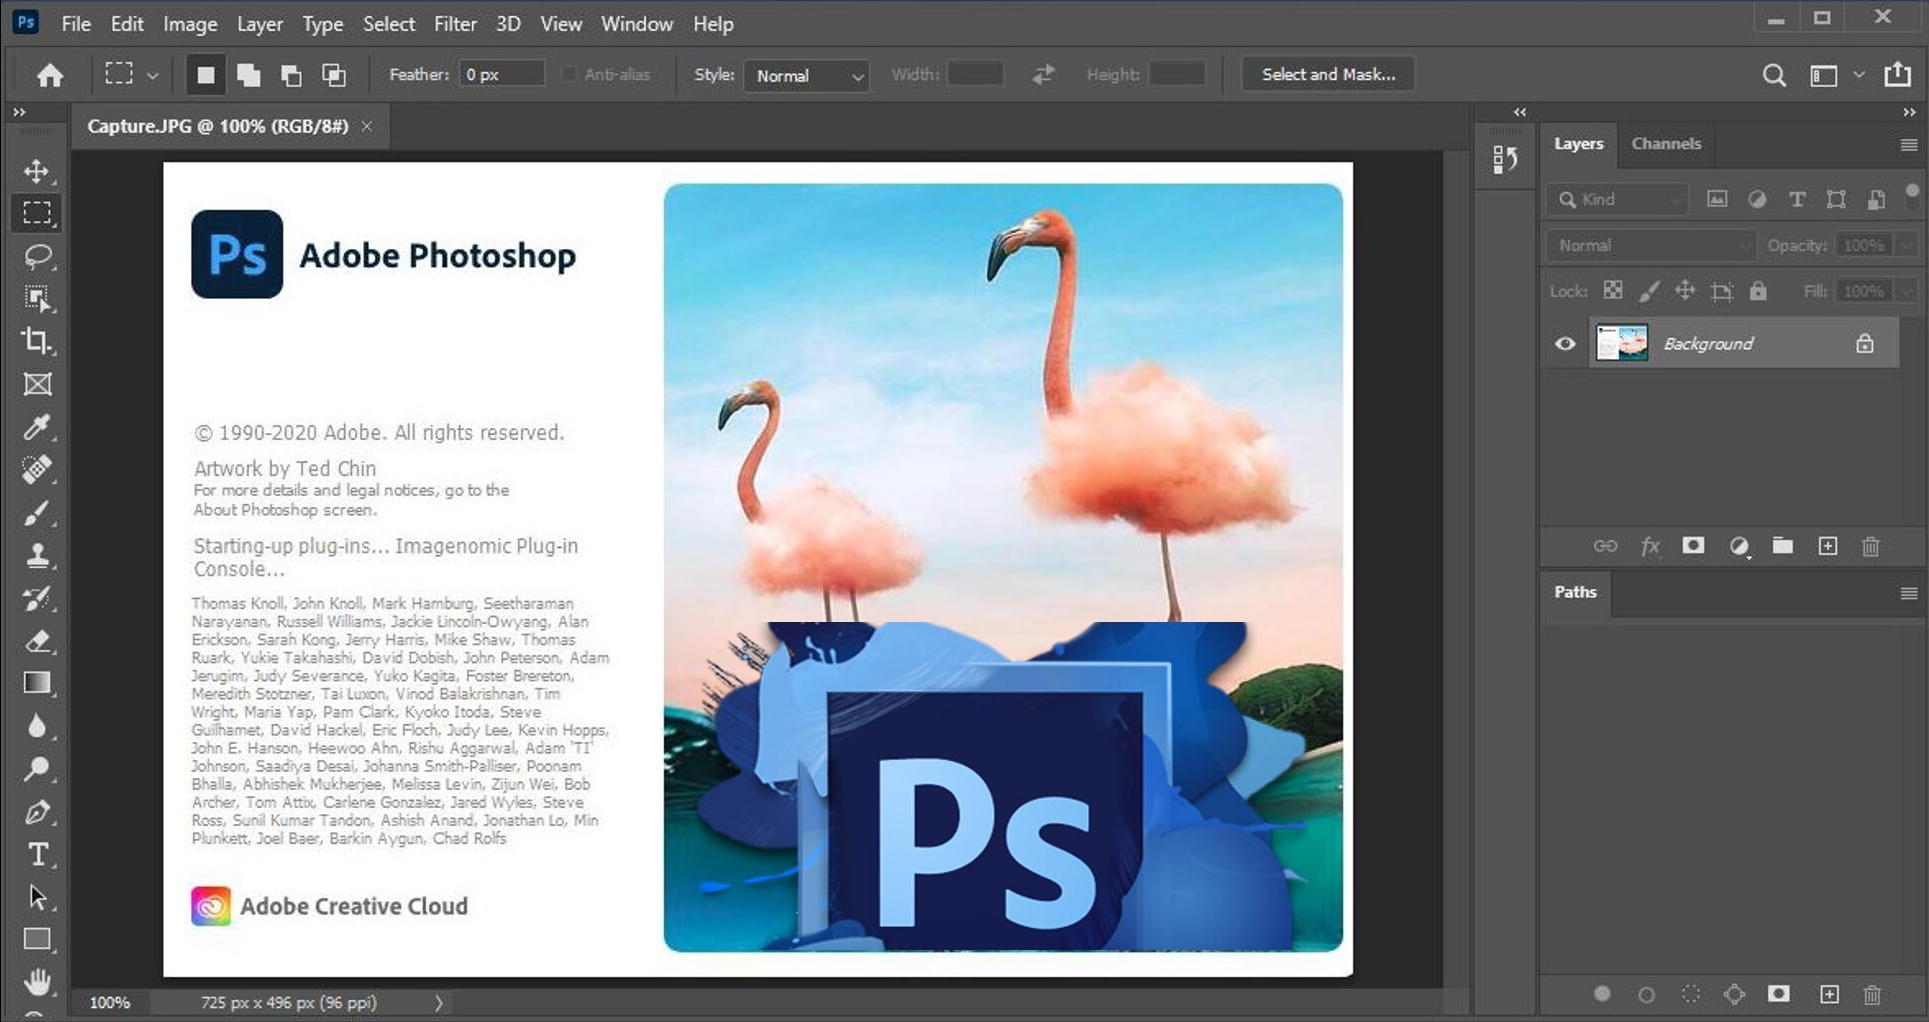Select the Gradient tool
The height and width of the screenshot is (1022, 1929).
(x=37, y=683)
